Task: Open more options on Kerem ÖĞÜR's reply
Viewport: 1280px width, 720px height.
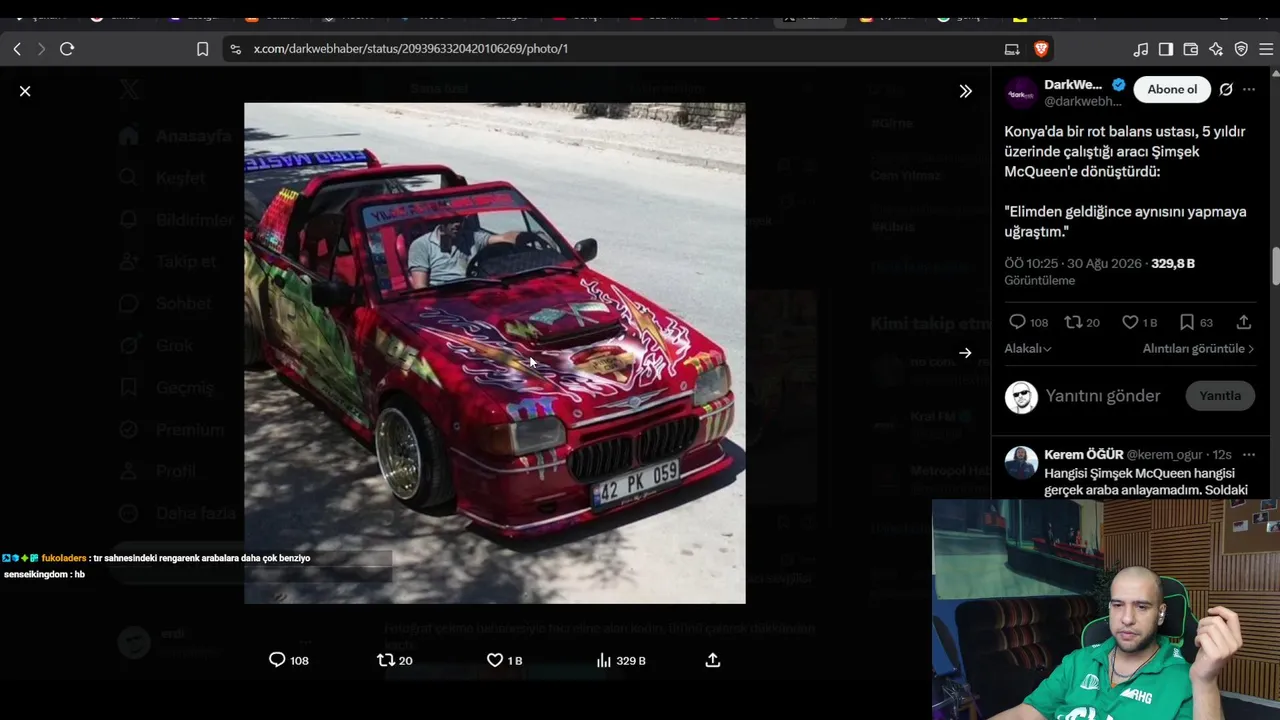Action: click(x=1249, y=454)
